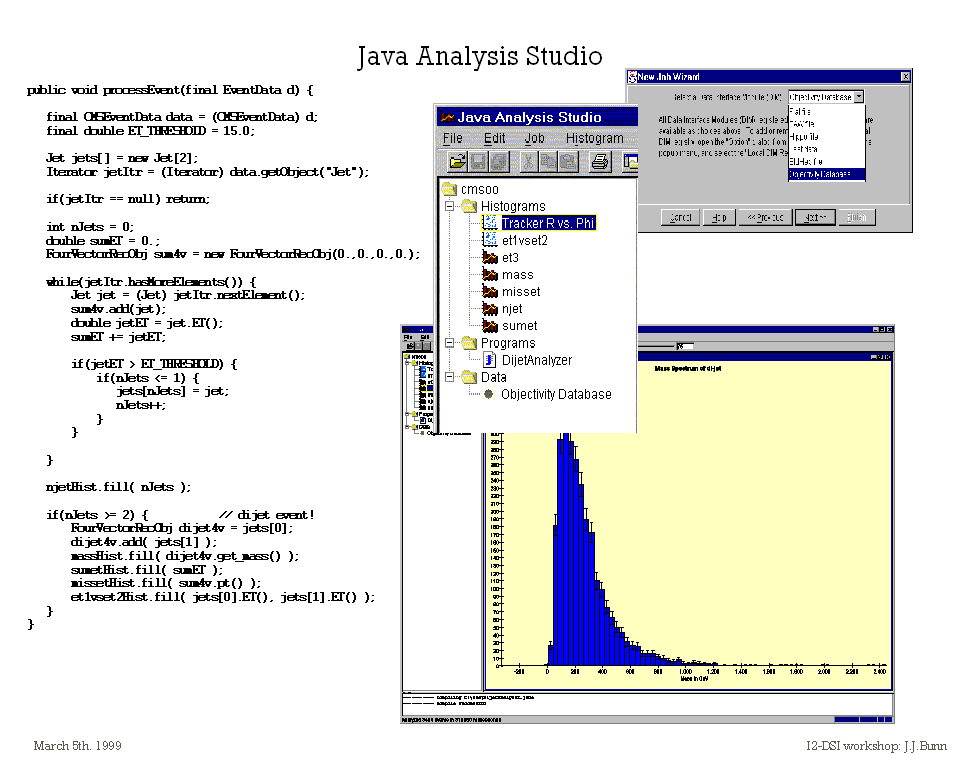960x768 pixels.
Task: Click the Copy toolbar icon
Action: click(548, 161)
